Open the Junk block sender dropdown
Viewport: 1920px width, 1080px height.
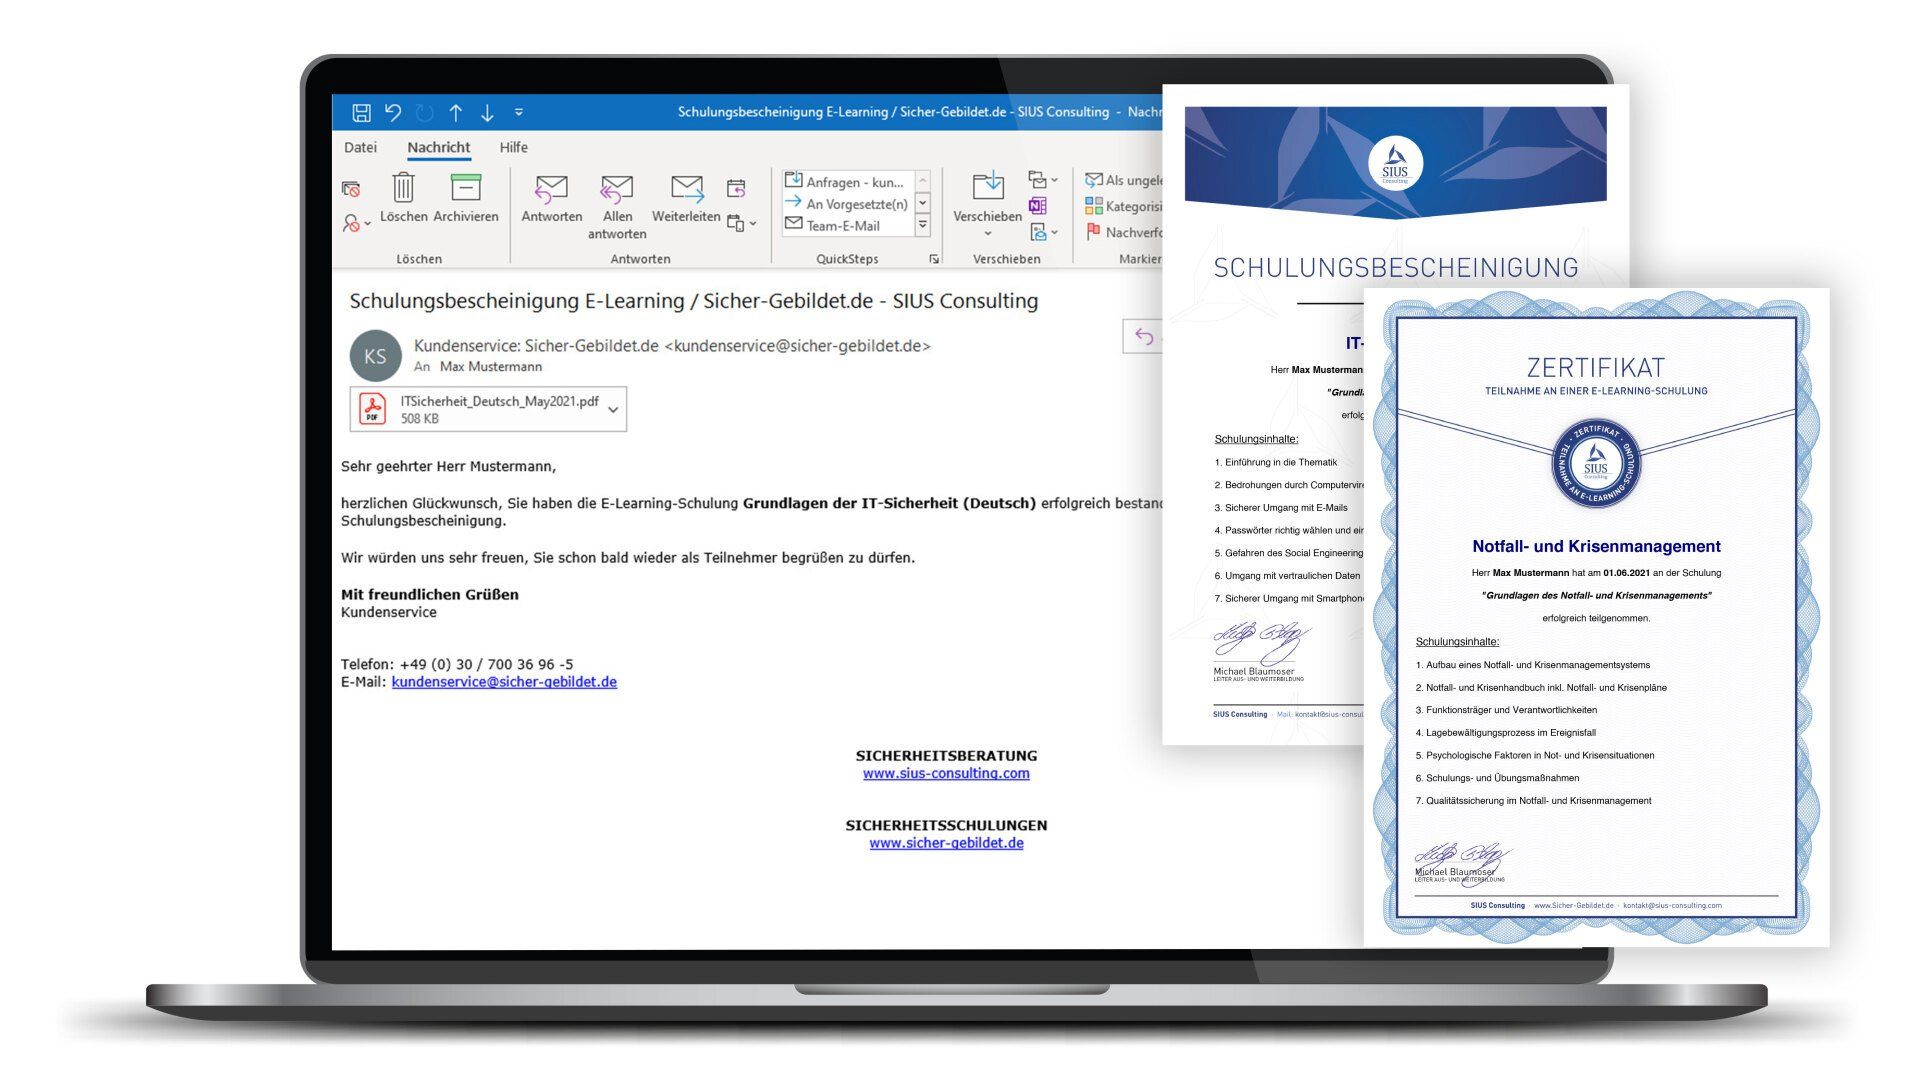[x=356, y=223]
